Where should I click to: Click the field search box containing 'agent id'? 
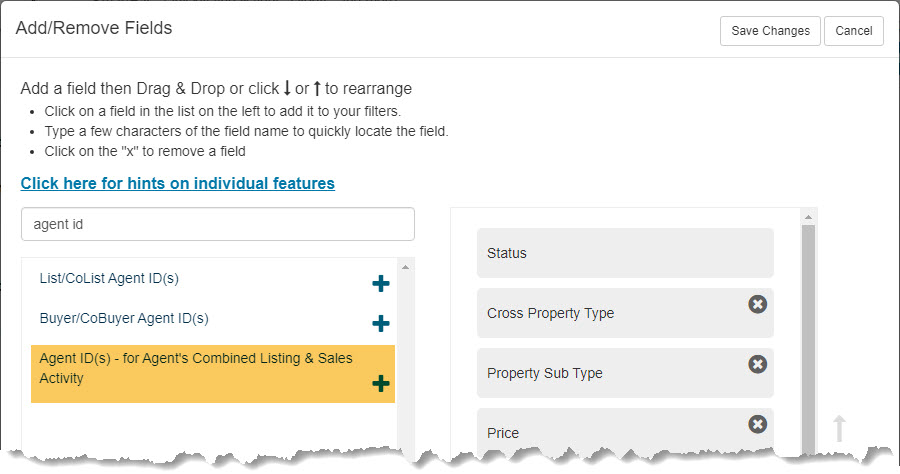tap(218, 224)
